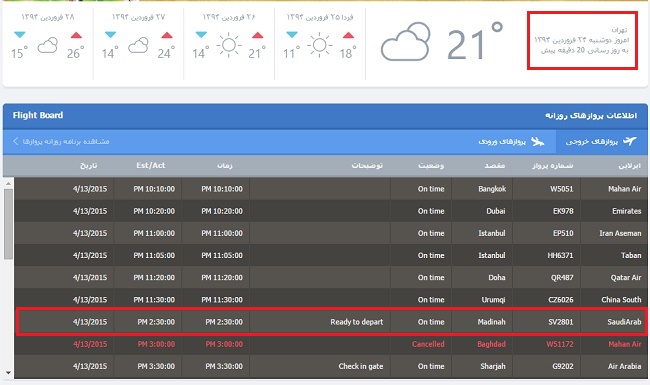
Task: Click the sun icon for 25 Farvardin forecast
Action: 320,44
